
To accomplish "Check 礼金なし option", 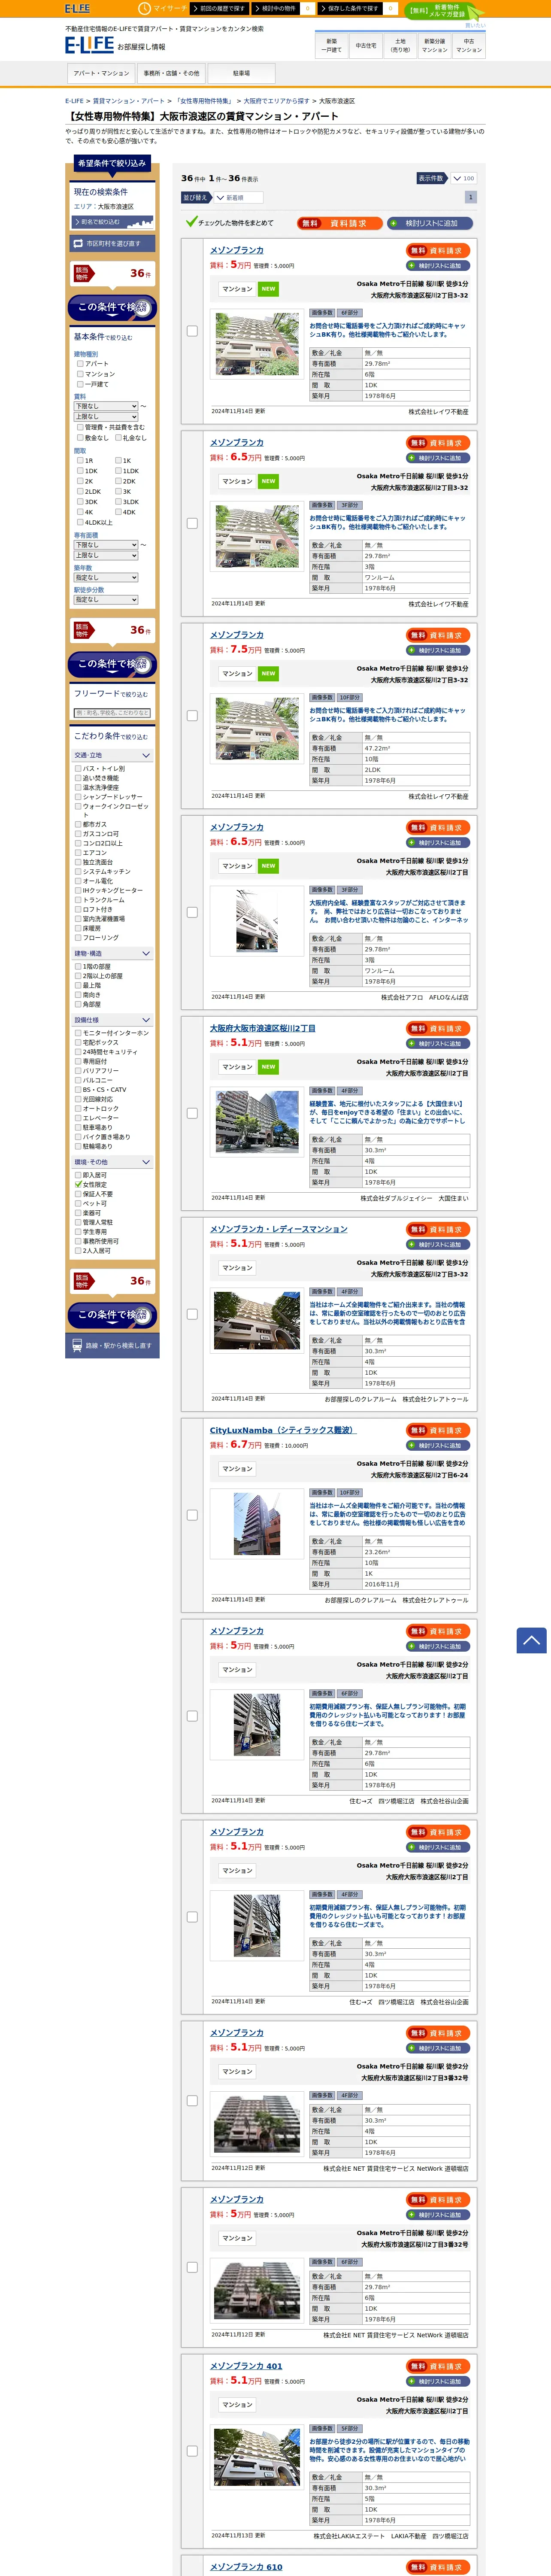I will 118,437.
